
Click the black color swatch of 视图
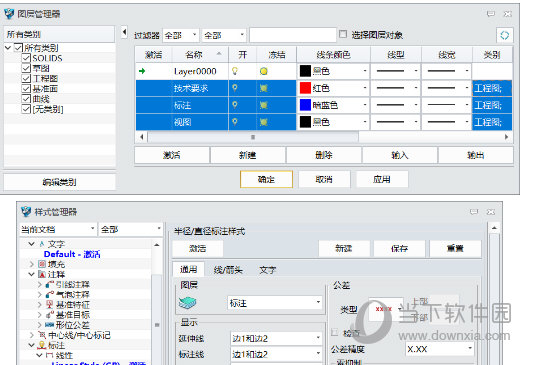pos(305,122)
